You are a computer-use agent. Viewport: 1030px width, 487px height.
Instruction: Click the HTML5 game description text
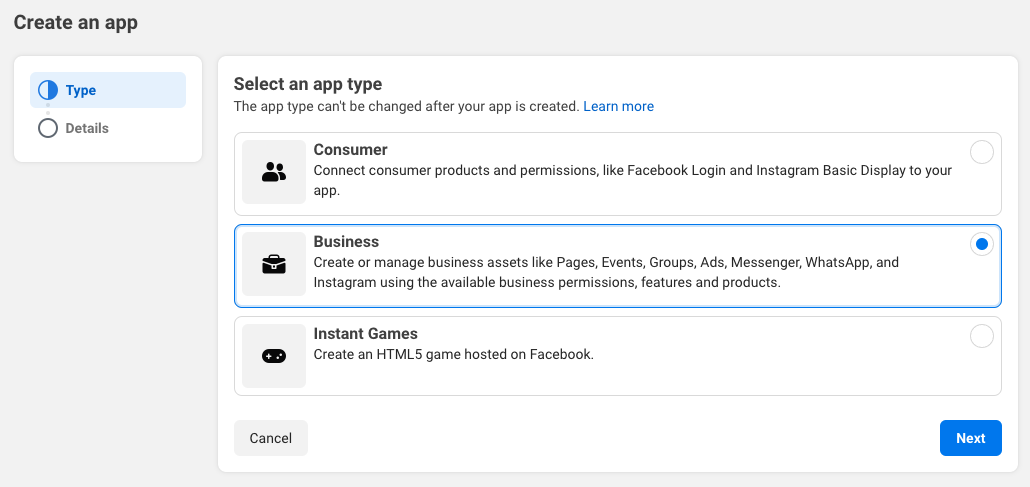[x=453, y=354]
